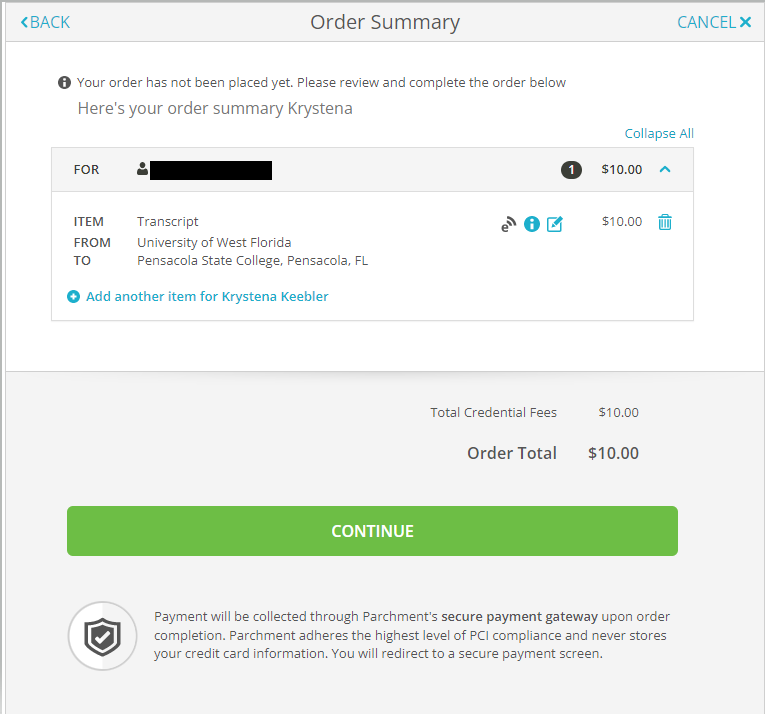Click Add another item for Krystena Keebler
765x714 pixels.
[x=207, y=296]
